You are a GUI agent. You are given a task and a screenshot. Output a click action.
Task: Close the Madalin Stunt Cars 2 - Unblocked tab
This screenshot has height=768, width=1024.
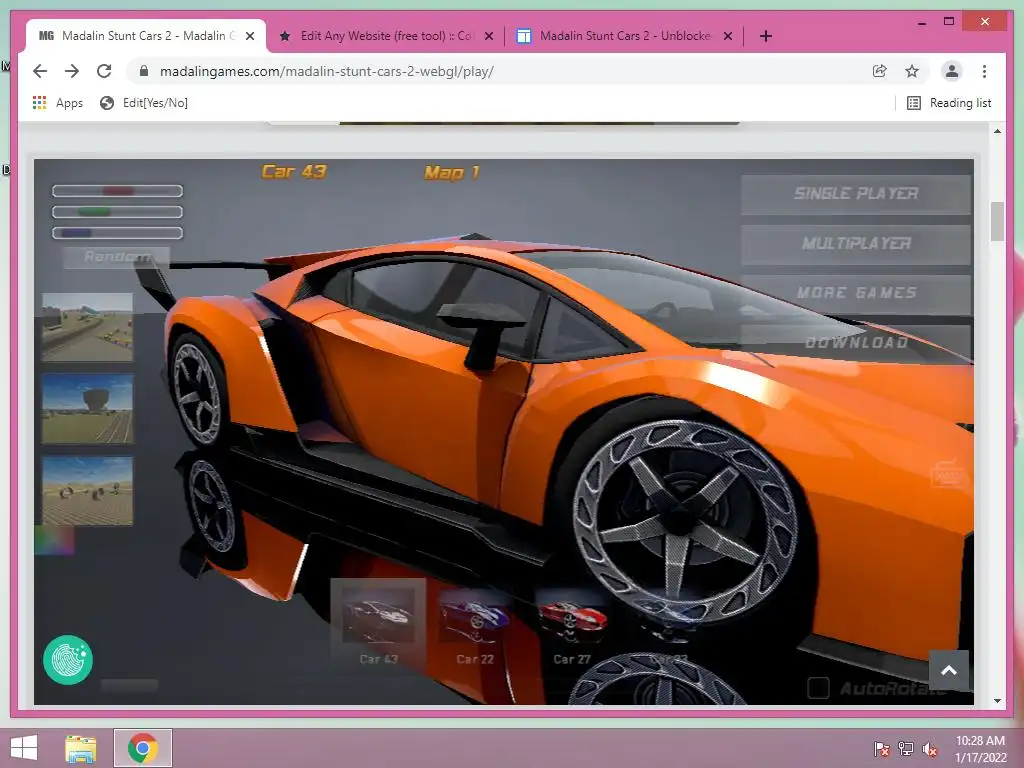click(728, 36)
